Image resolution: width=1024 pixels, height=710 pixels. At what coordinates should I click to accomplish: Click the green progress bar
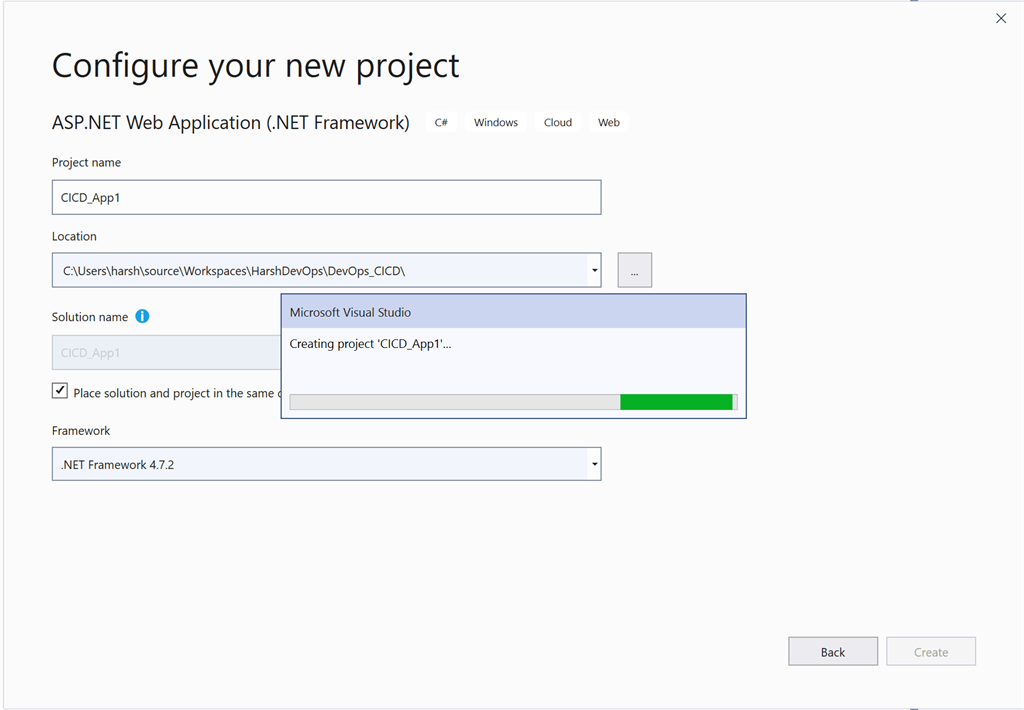coord(677,401)
